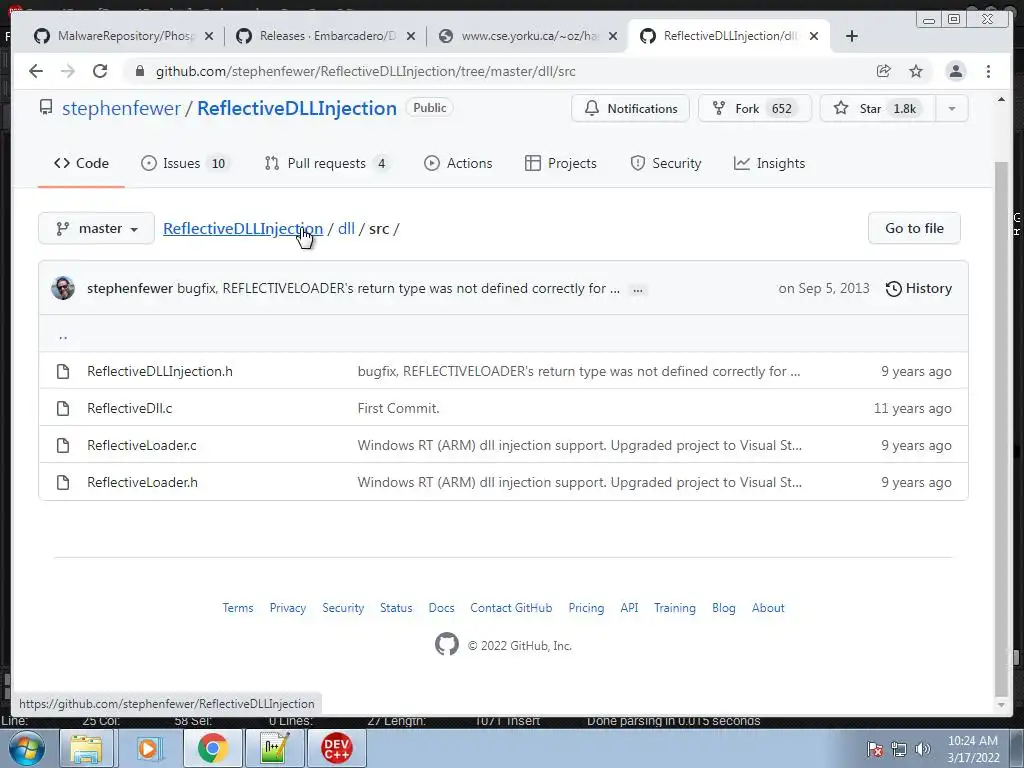
Task: Expand the master branch dropdown
Action: tap(97, 229)
